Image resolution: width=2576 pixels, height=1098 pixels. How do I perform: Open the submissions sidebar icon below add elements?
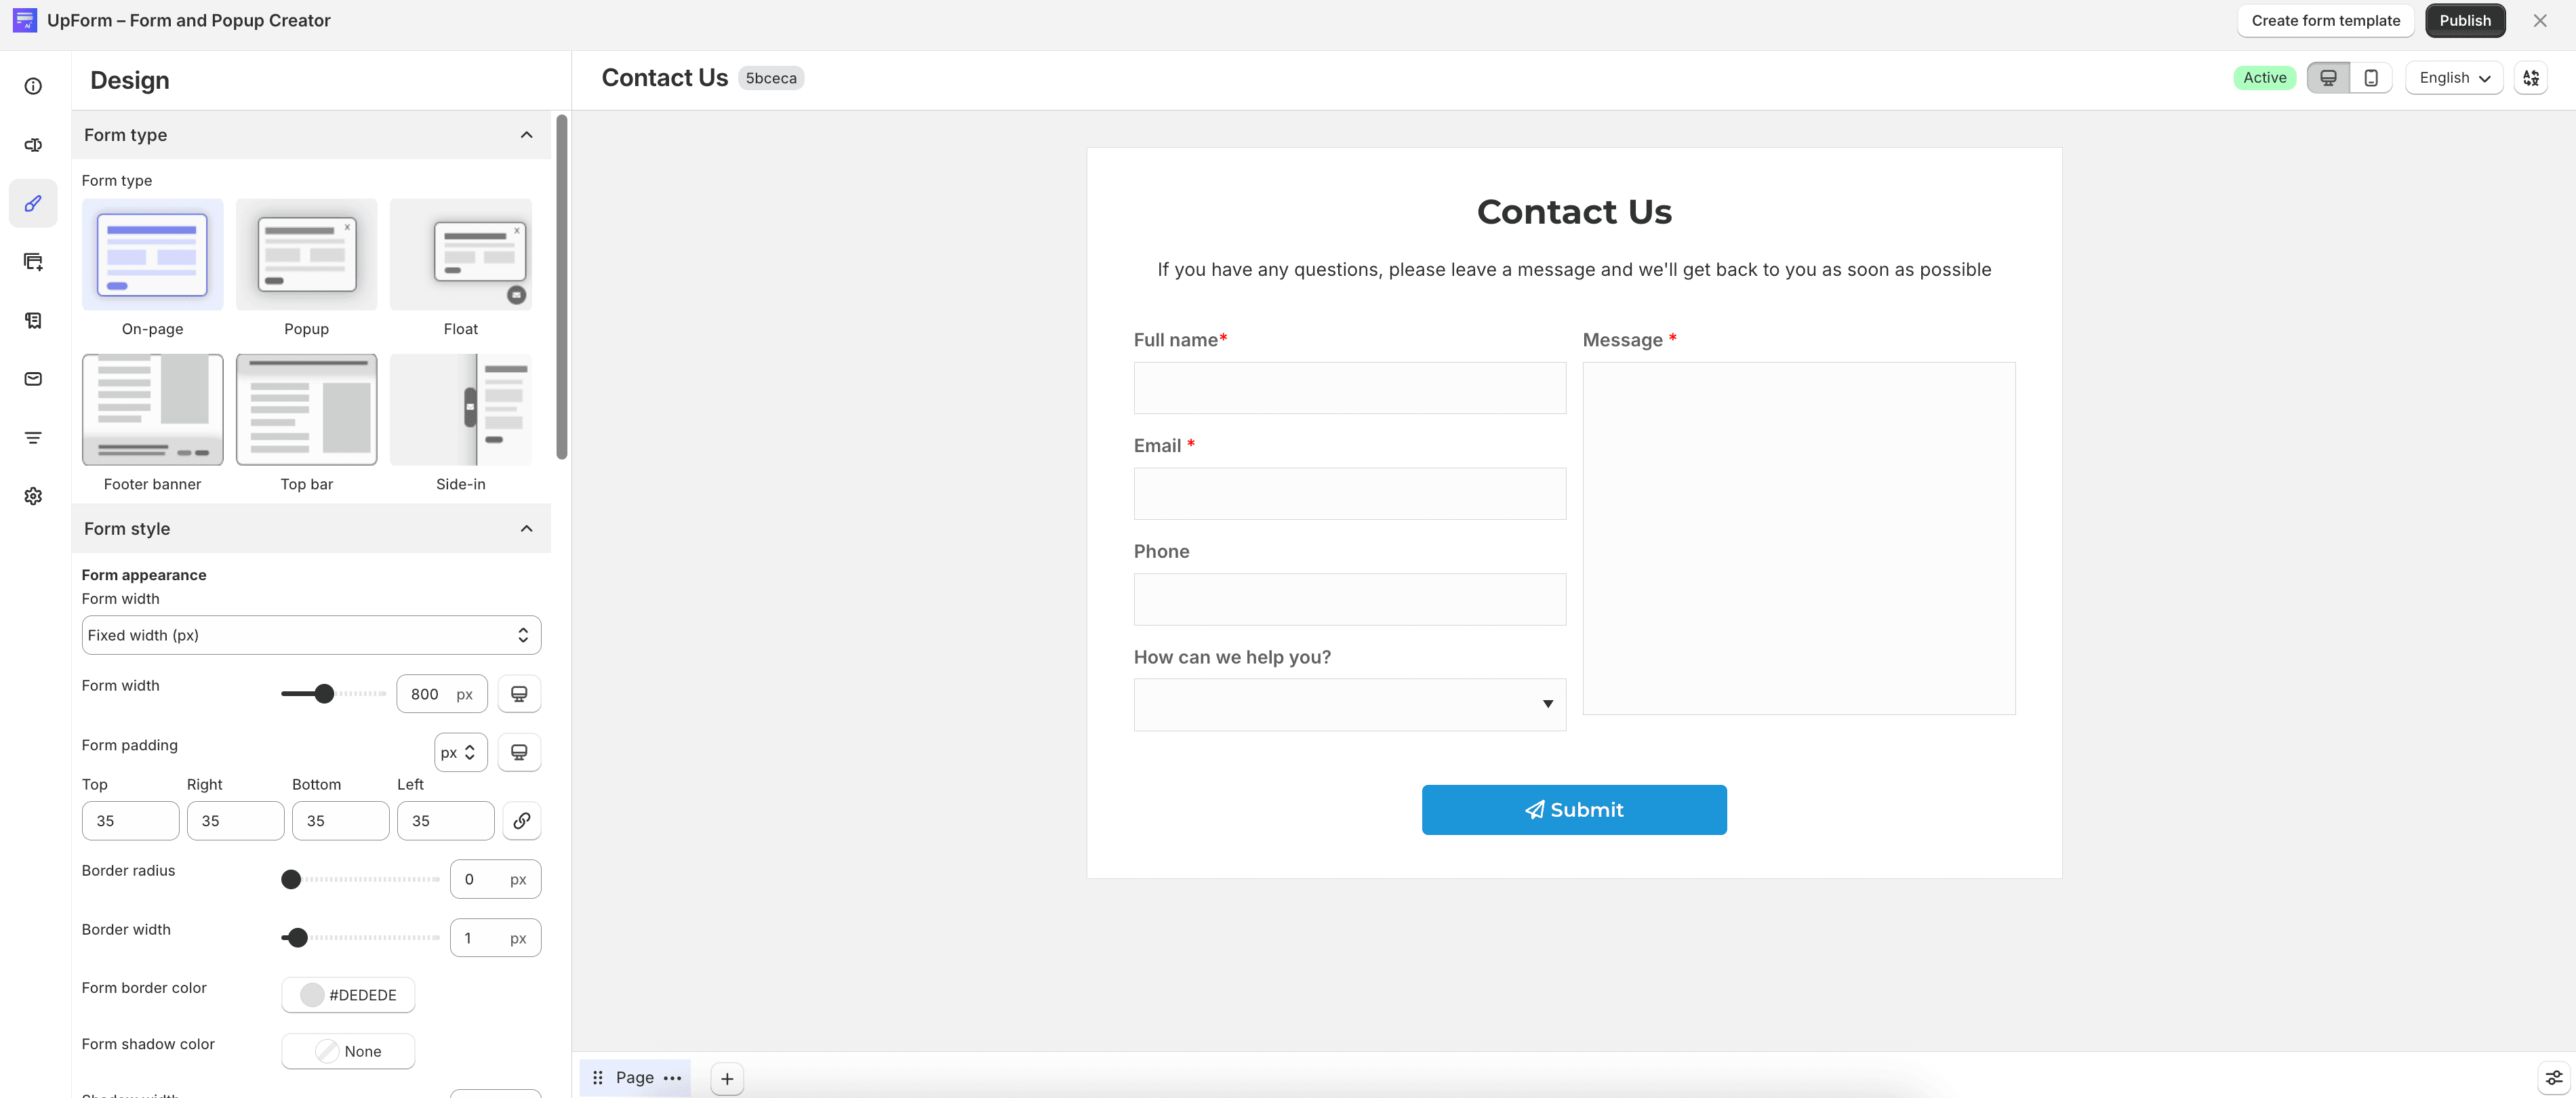[x=33, y=321]
